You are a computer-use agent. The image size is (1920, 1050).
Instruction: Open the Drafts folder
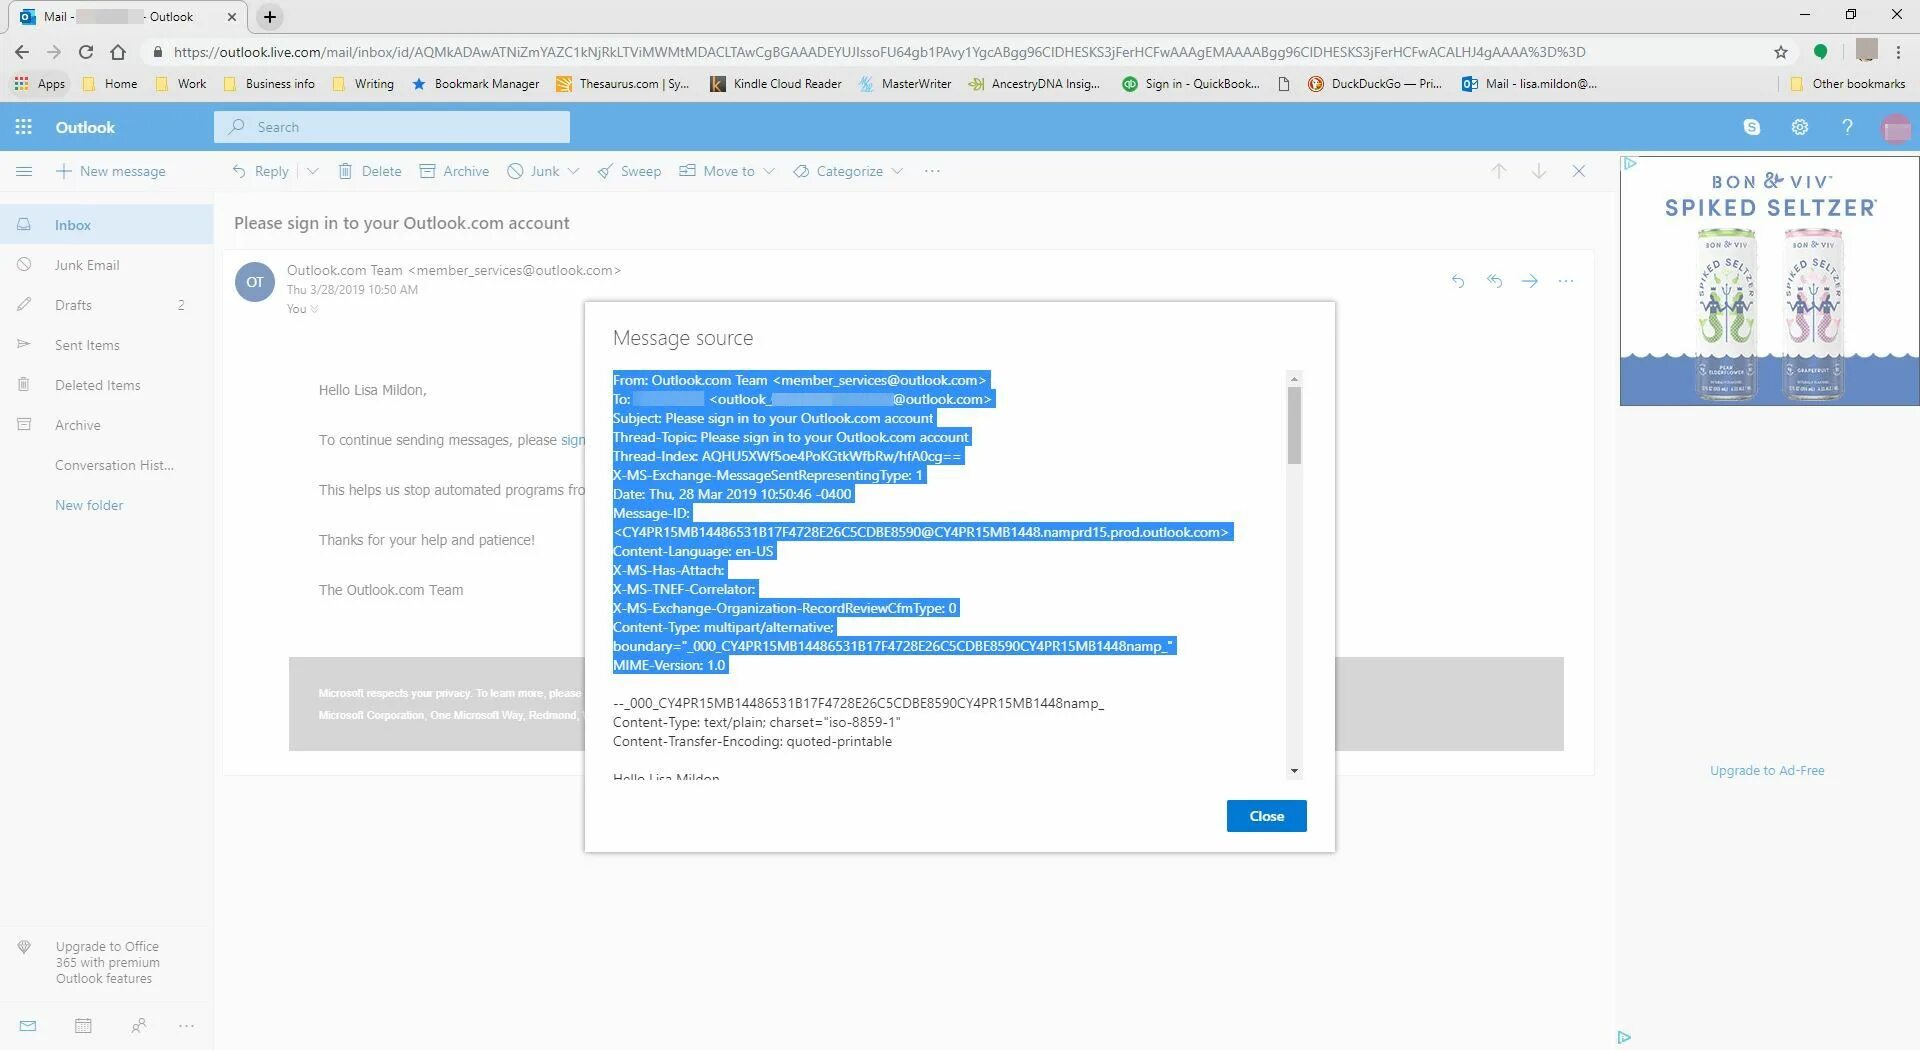(107, 305)
